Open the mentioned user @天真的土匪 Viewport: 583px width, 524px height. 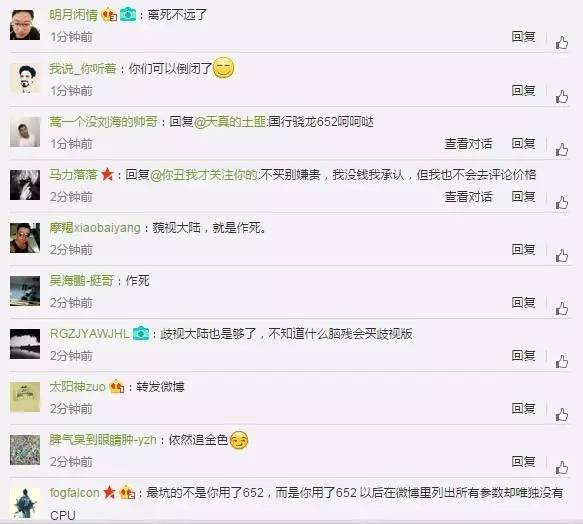(230, 122)
